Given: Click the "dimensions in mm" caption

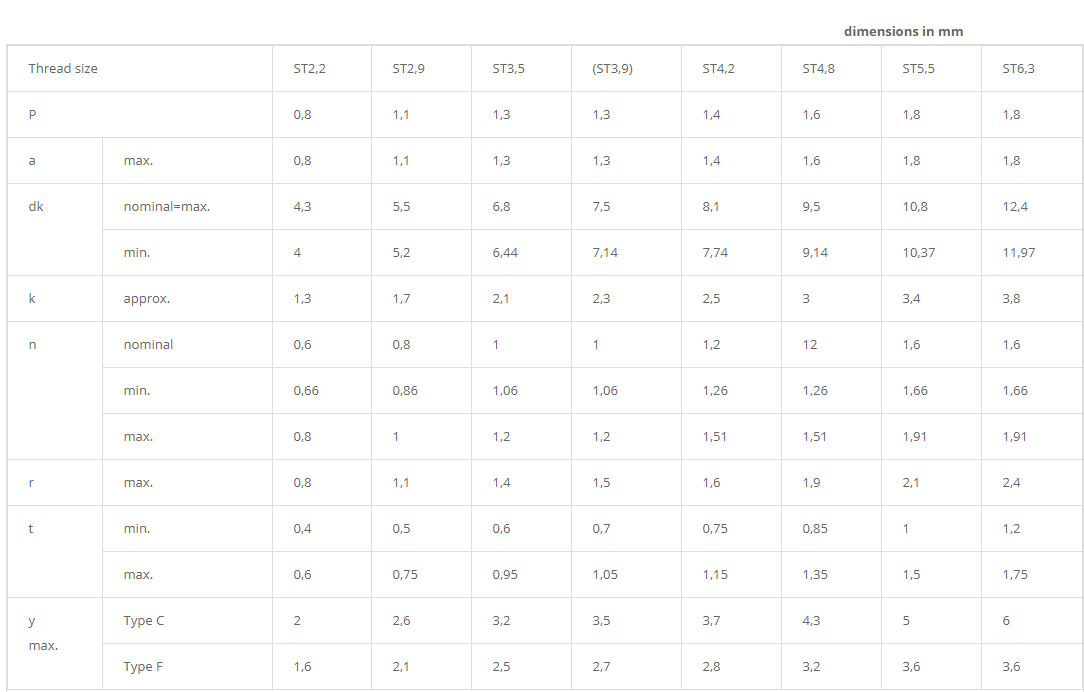Looking at the screenshot, I should click(903, 31).
